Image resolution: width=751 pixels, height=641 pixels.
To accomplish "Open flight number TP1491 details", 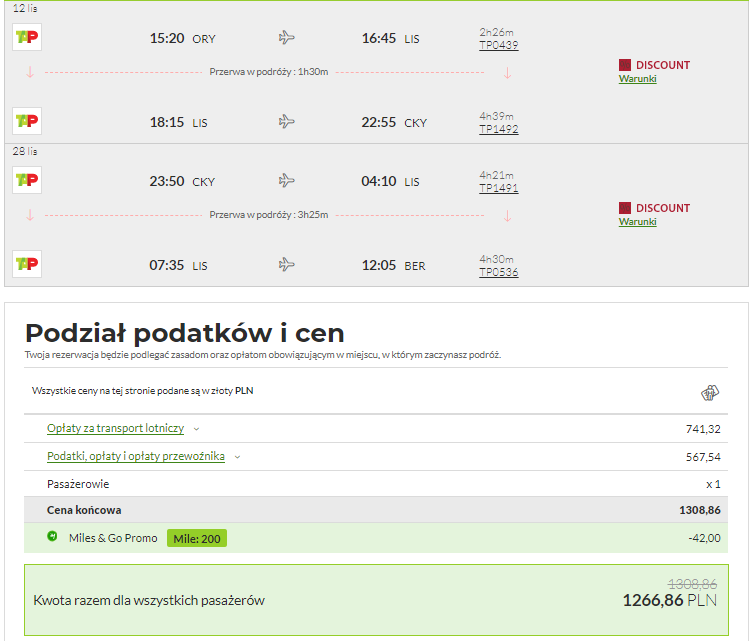I will 499,188.
